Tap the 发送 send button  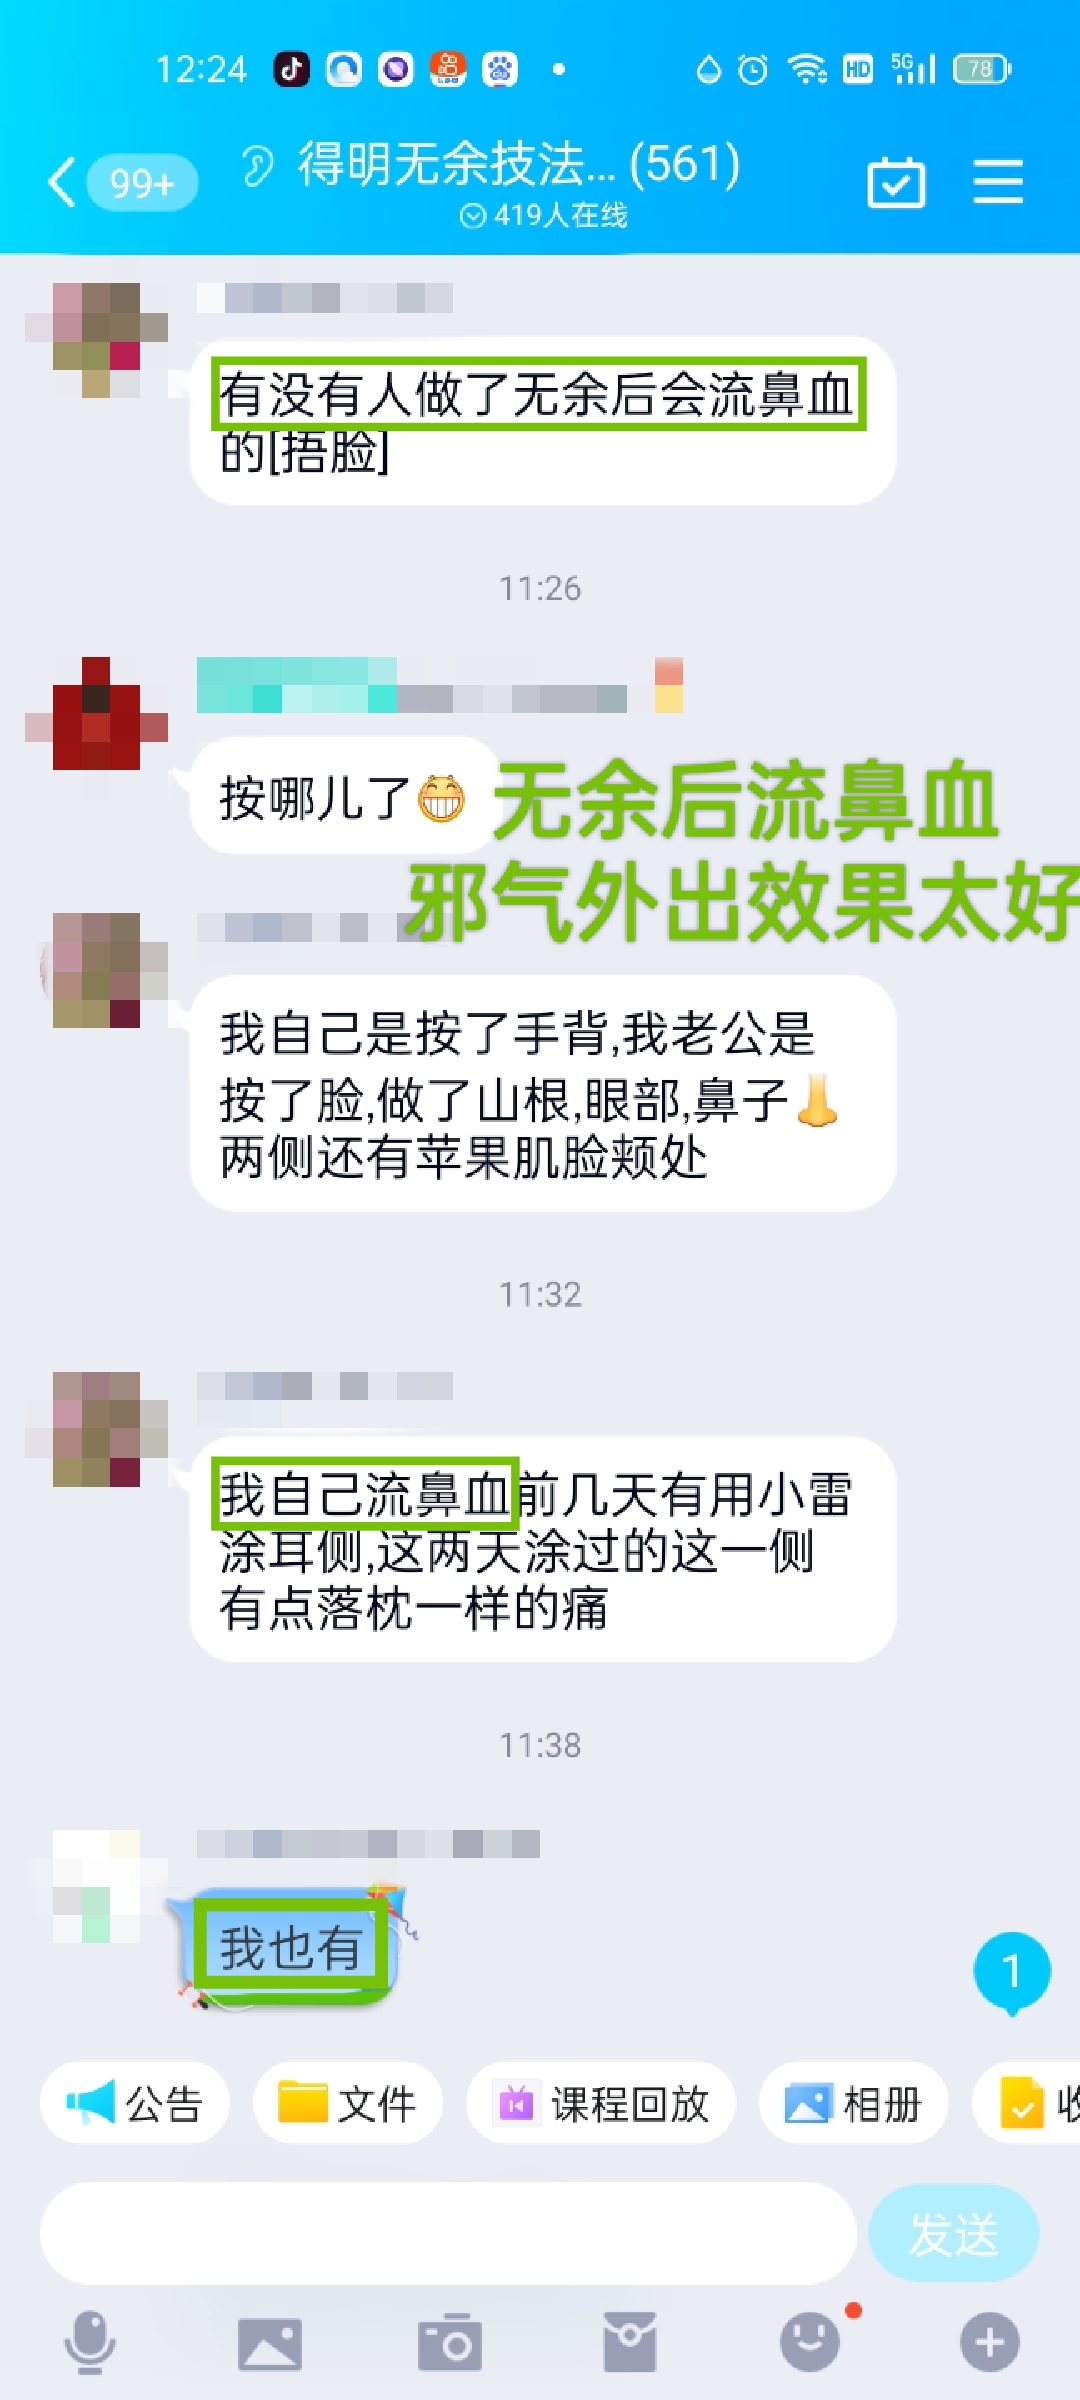[953, 2234]
